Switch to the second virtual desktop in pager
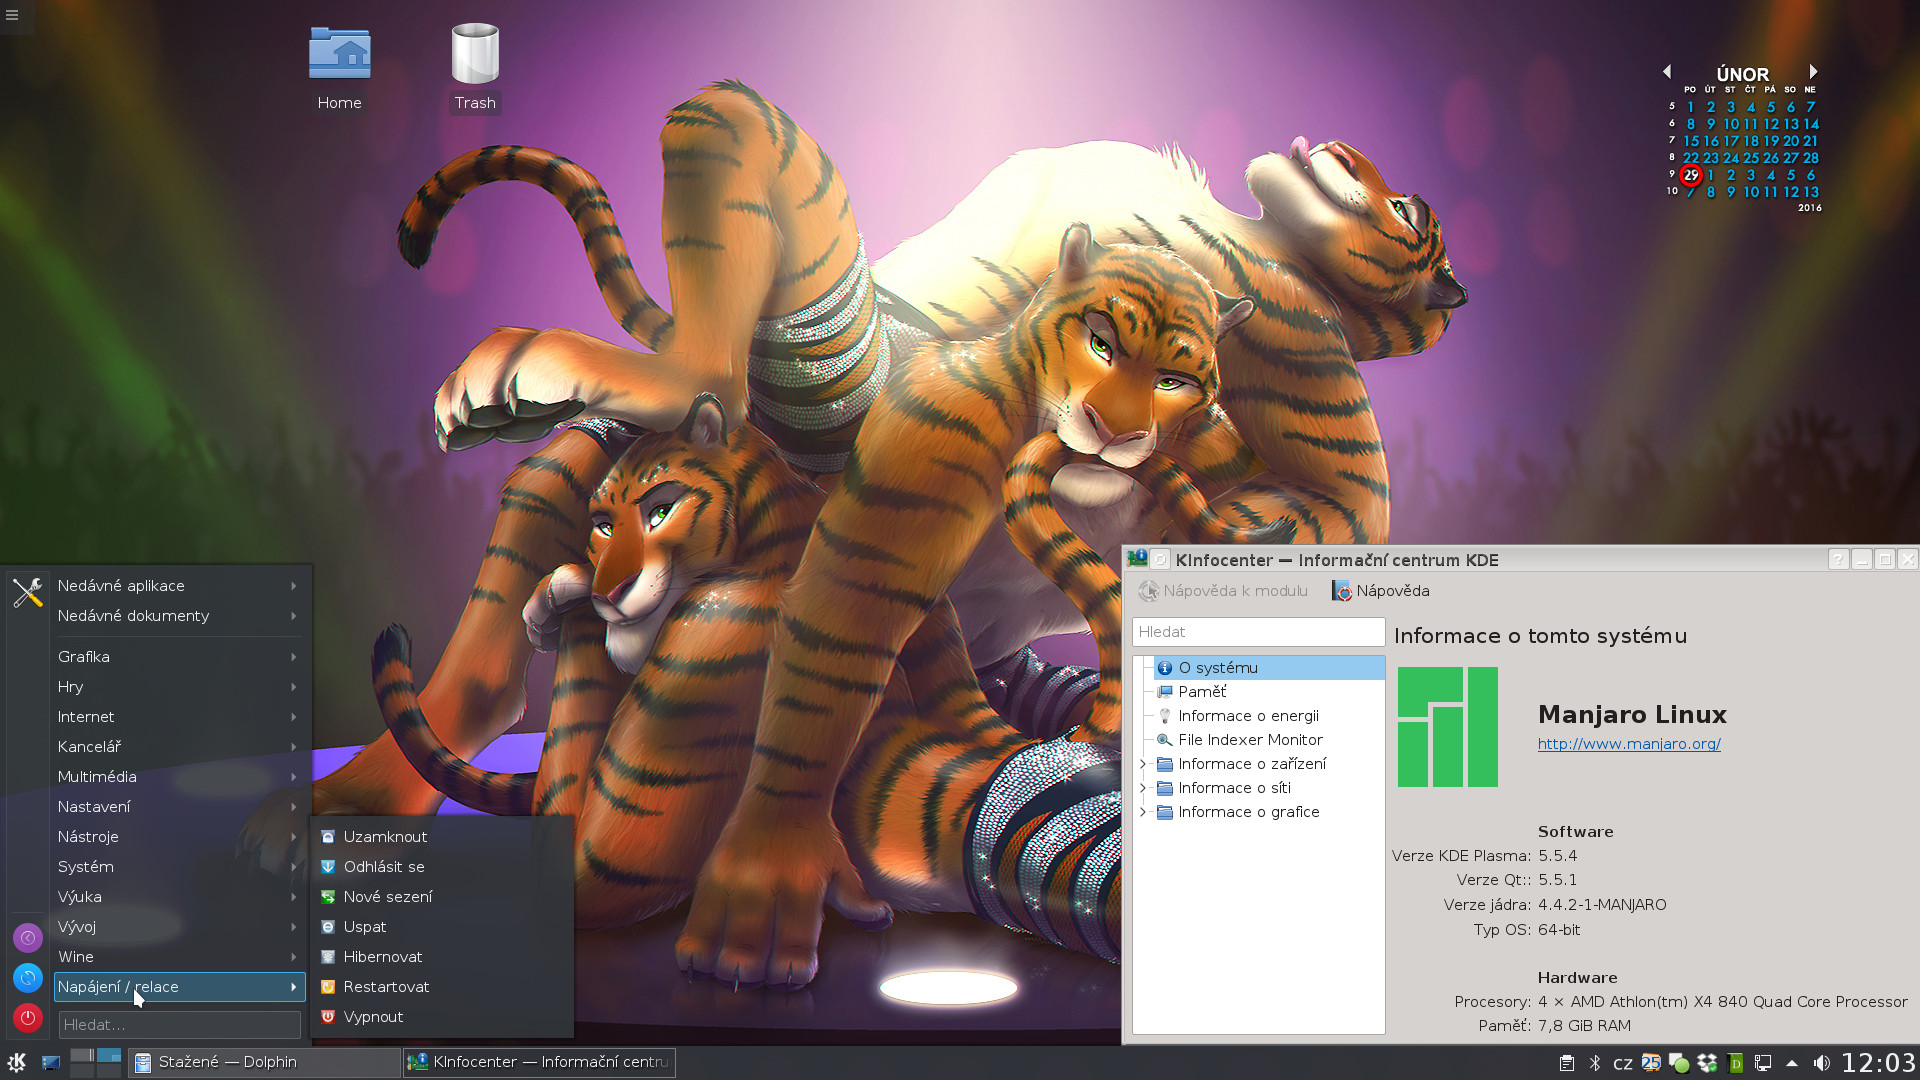The height and width of the screenshot is (1080, 1920). (x=109, y=1055)
